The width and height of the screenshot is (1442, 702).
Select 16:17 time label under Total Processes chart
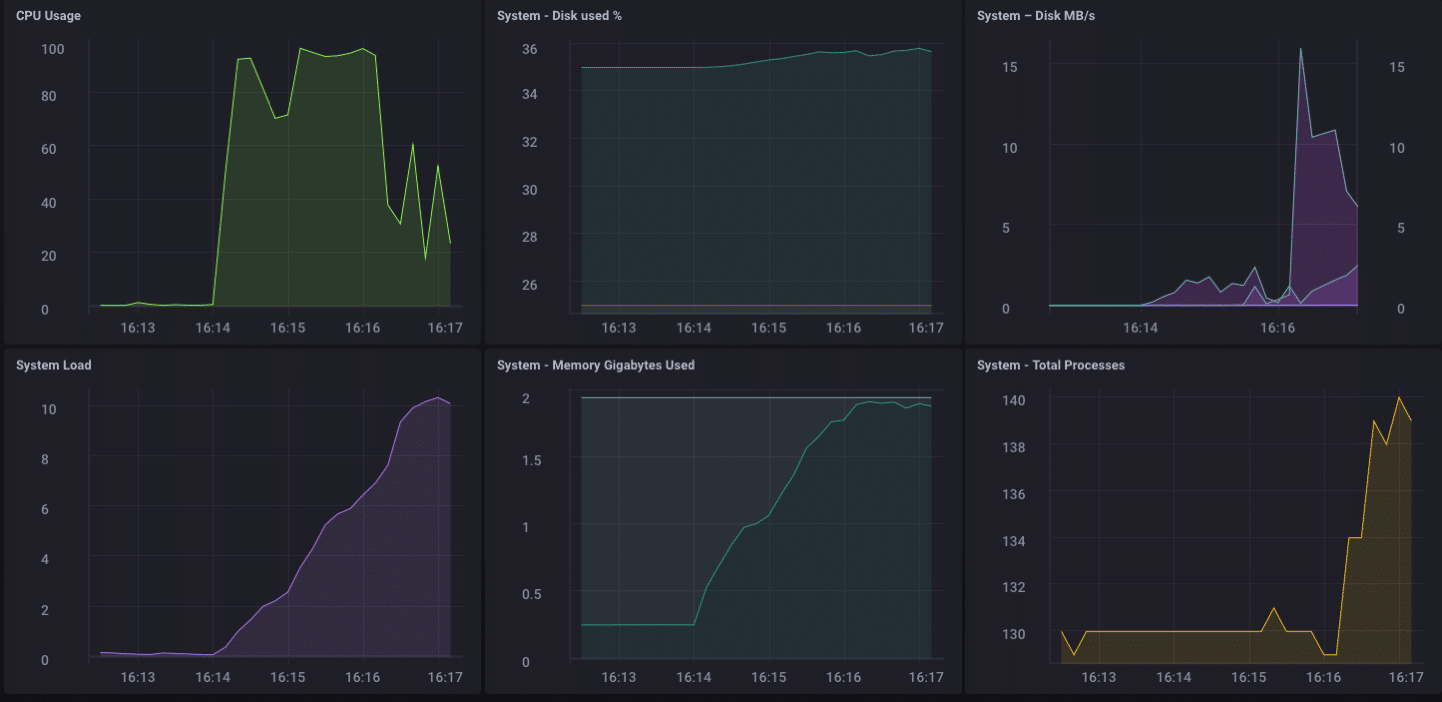tap(1406, 678)
